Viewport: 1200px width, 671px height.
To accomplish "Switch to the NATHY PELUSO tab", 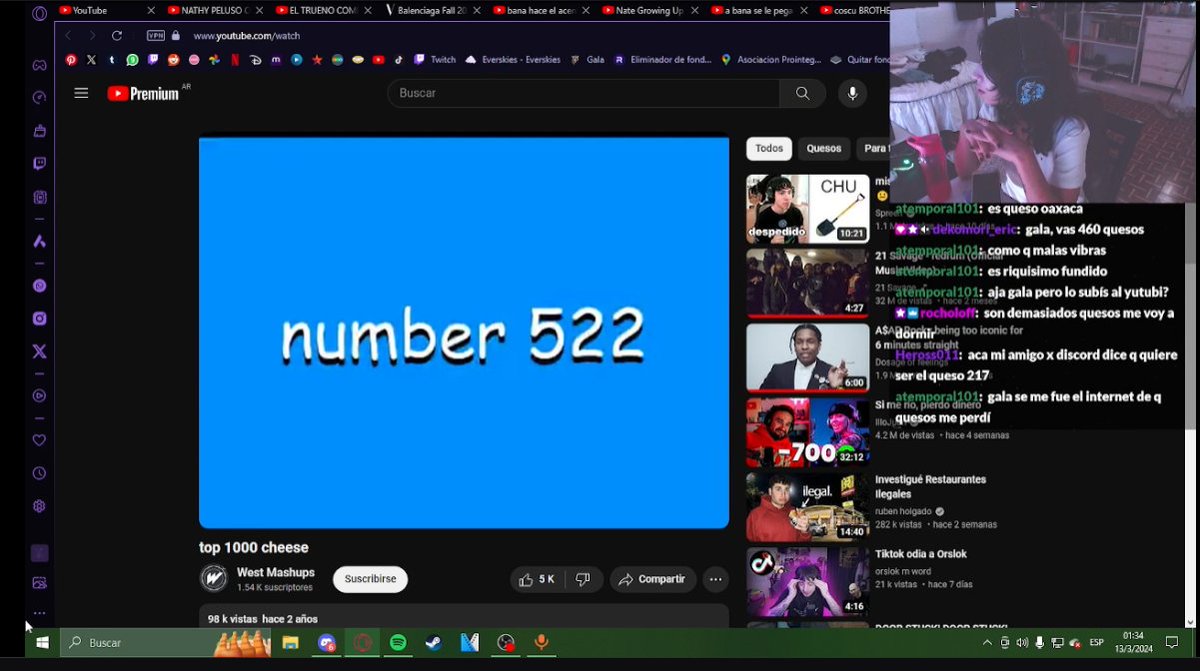I will tap(215, 10).
